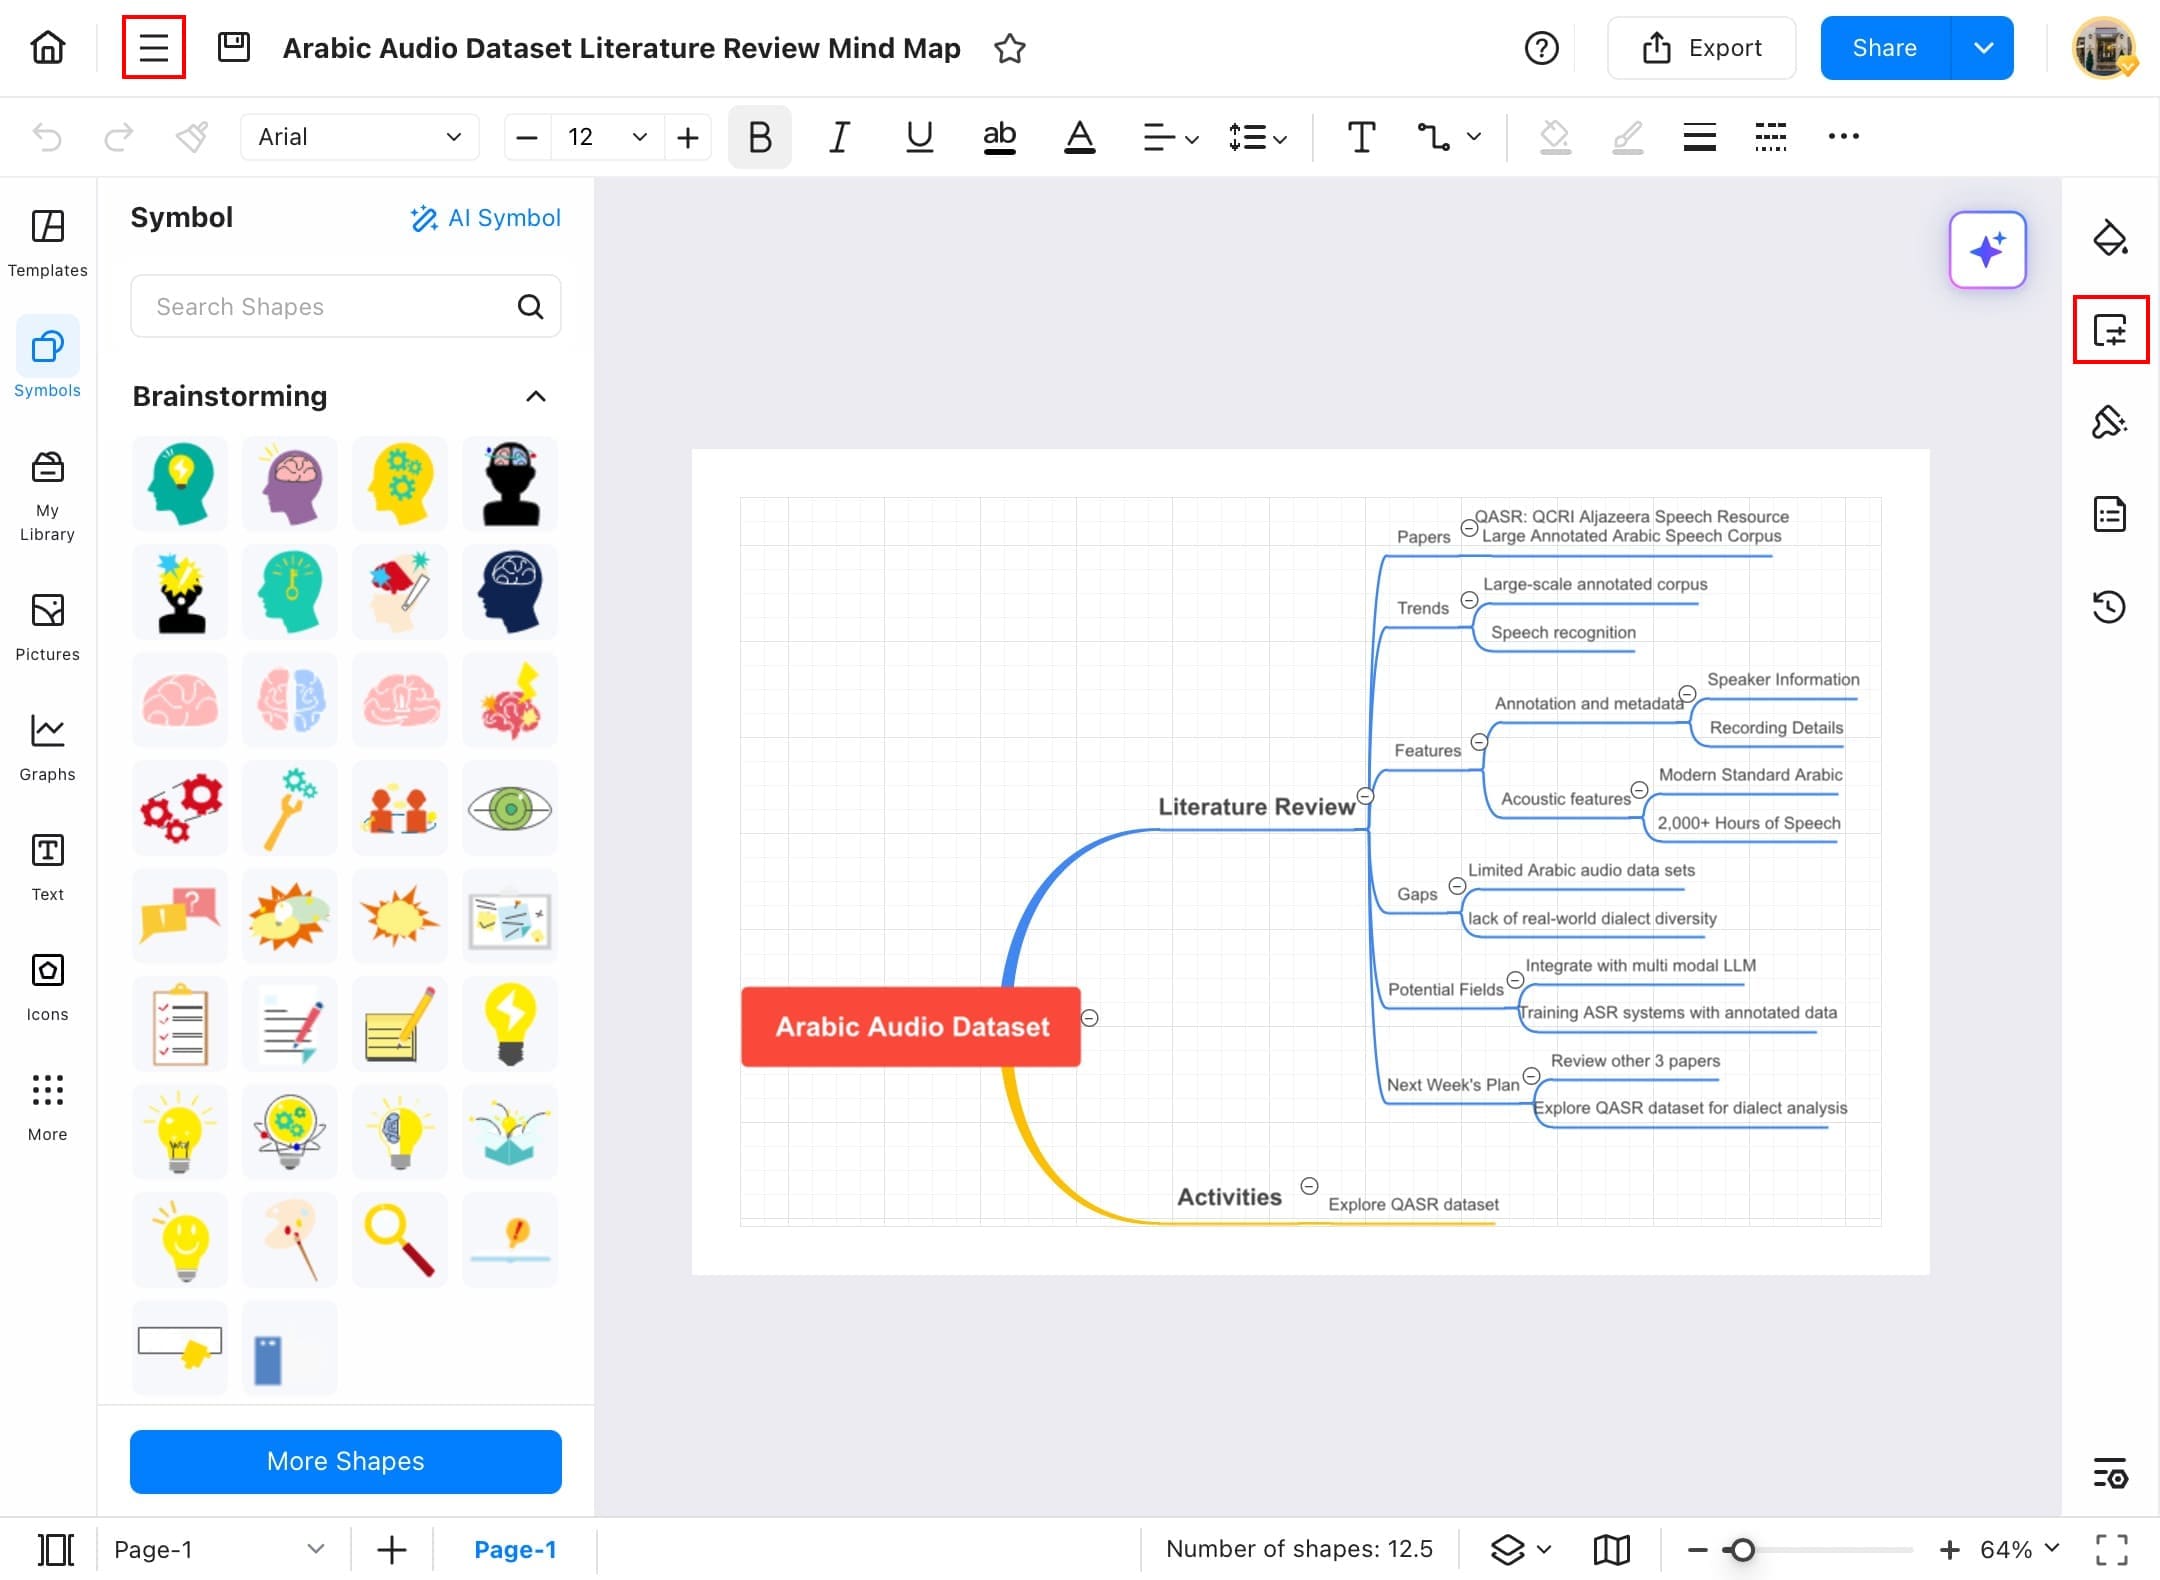Viewport: 2160px width, 1580px height.
Task: Collapse the Literature Review branch
Action: click(1365, 796)
